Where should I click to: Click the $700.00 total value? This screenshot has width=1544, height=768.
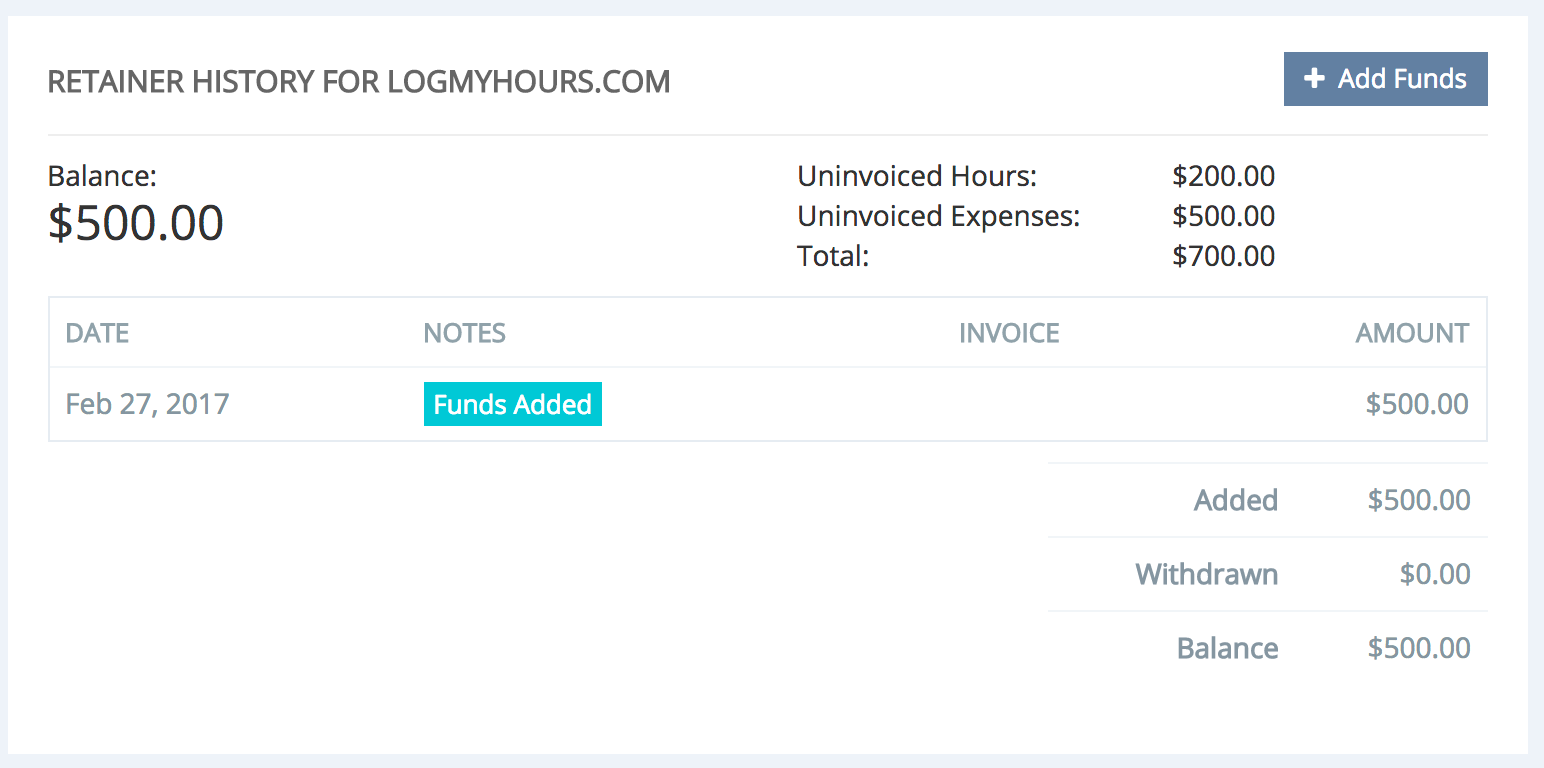click(x=1223, y=256)
